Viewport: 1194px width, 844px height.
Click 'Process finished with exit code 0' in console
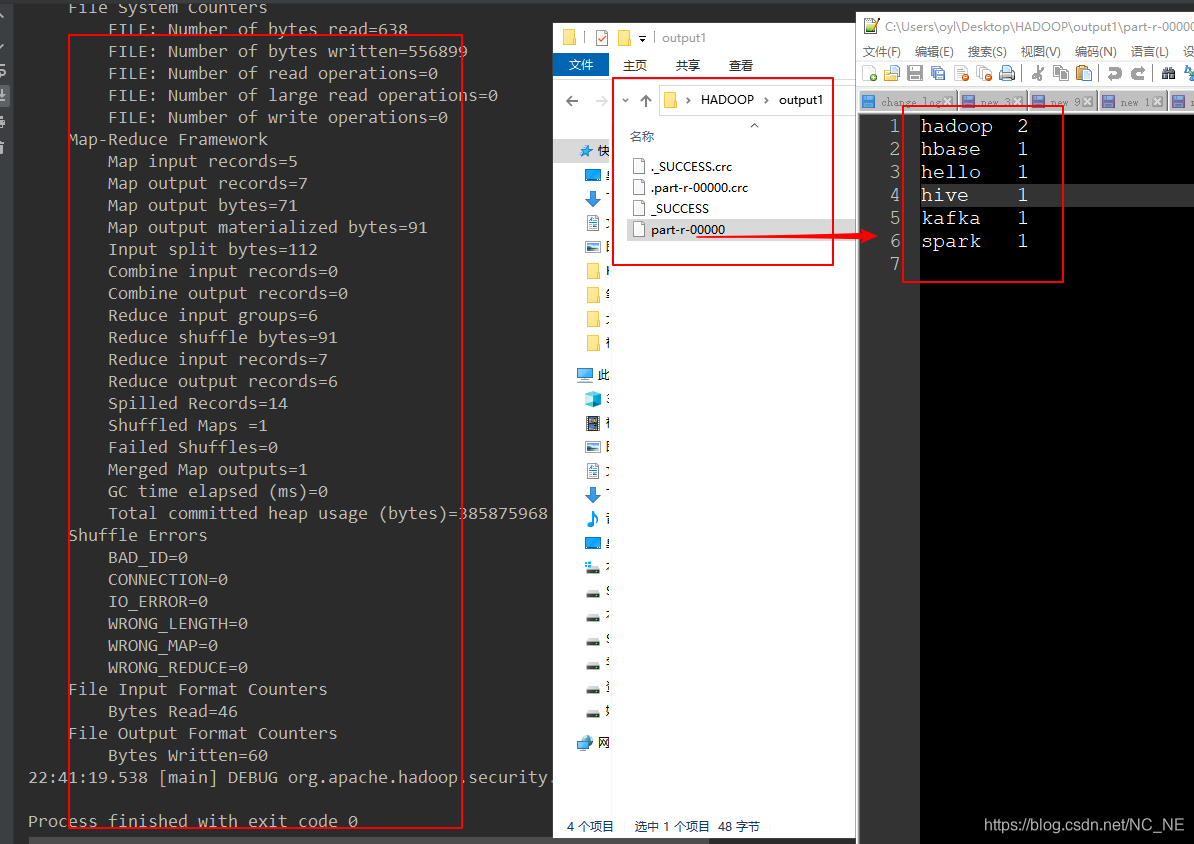pyautogui.click(x=193, y=821)
